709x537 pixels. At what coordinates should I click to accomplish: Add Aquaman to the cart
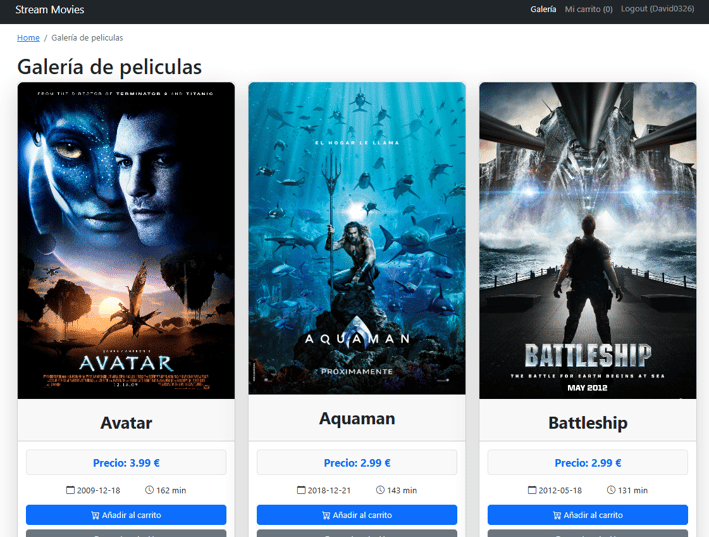pyautogui.click(x=357, y=515)
